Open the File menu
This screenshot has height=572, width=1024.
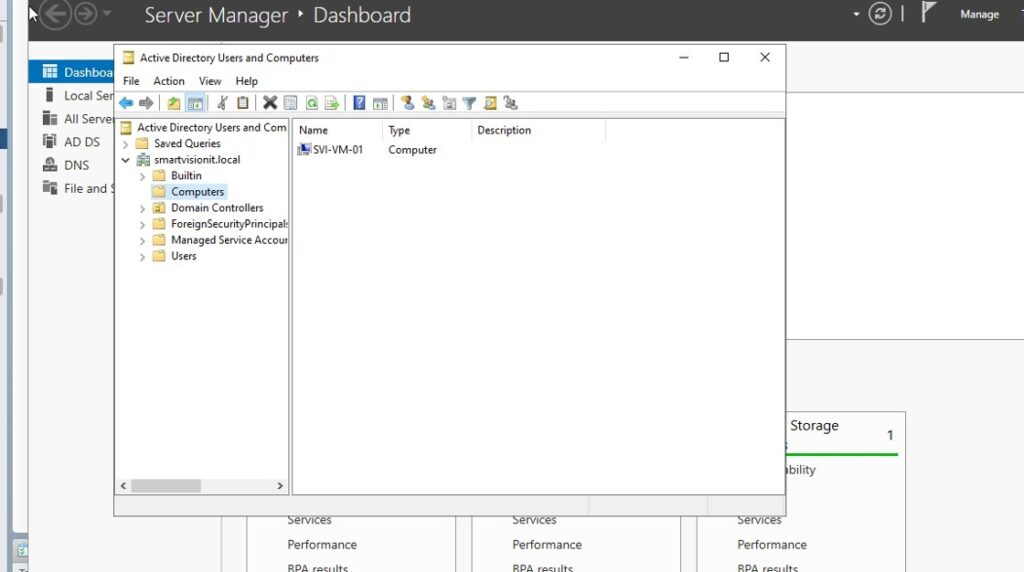click(131, 81)
